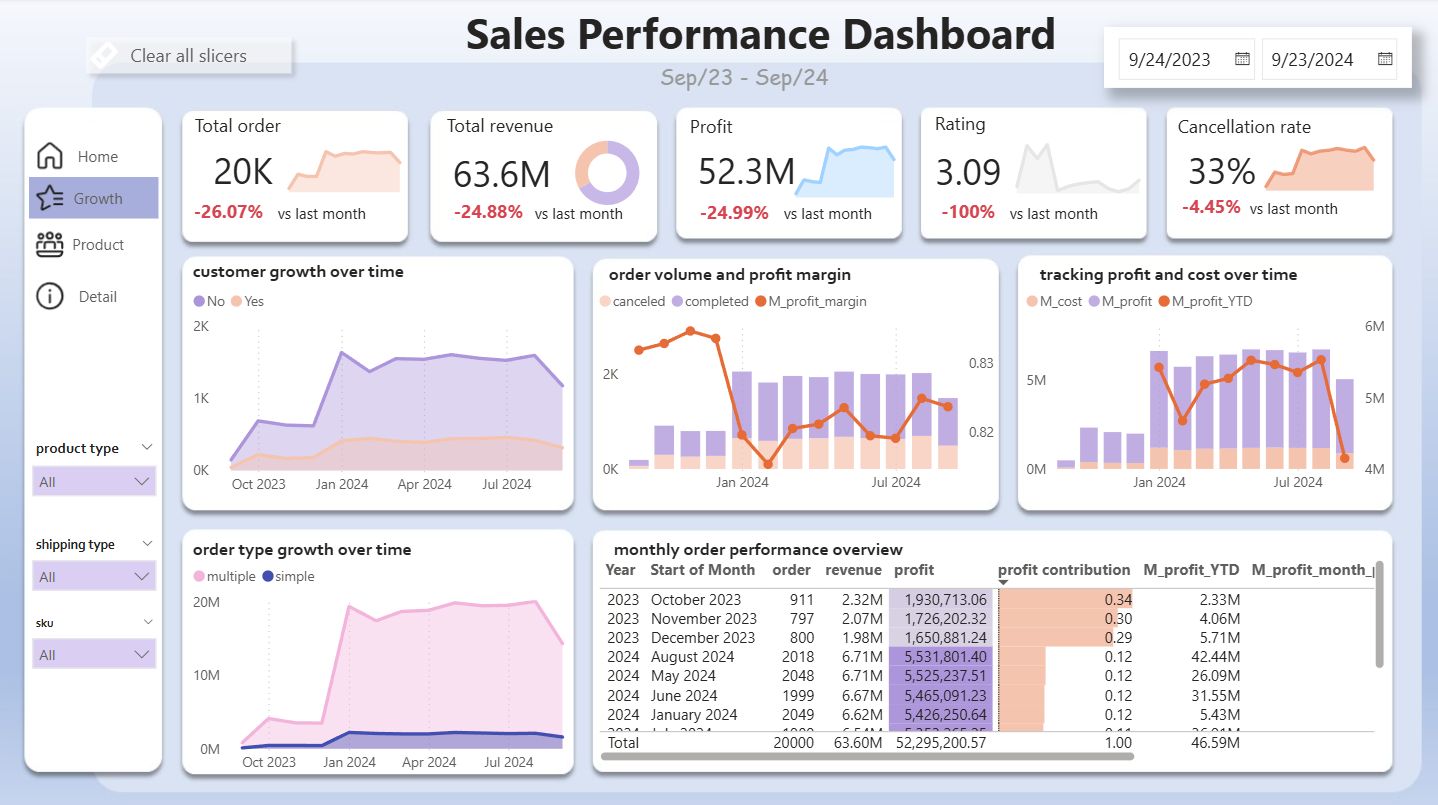This screenshot has width=1438, height=805.
Task: Click the eraser icon for clearing slicers
Action: [104, 56]
